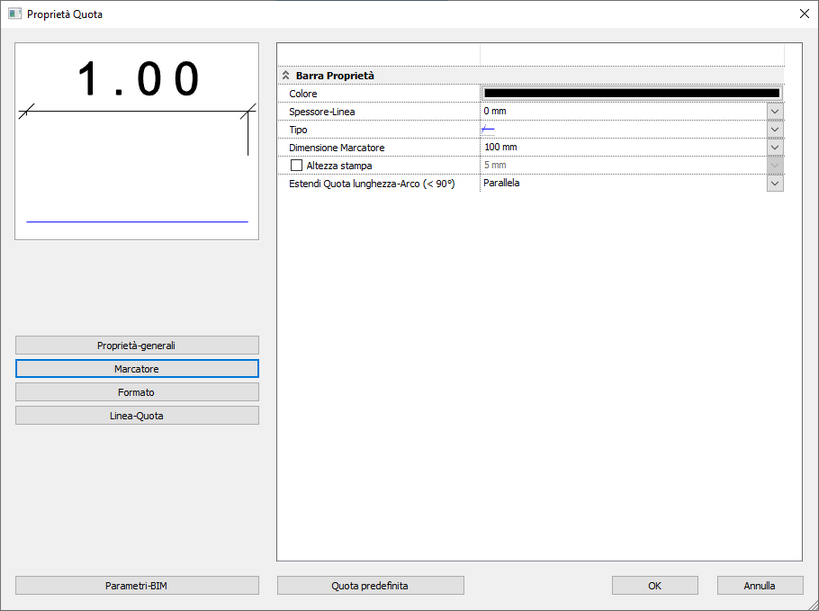819x611 pixels.
Task: Click the Parametri-BIM button
Action: (x=137, y=585)
